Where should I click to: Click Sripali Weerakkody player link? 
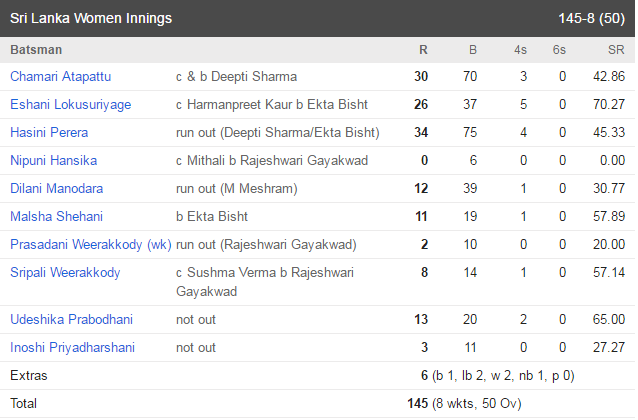(65, 273)
